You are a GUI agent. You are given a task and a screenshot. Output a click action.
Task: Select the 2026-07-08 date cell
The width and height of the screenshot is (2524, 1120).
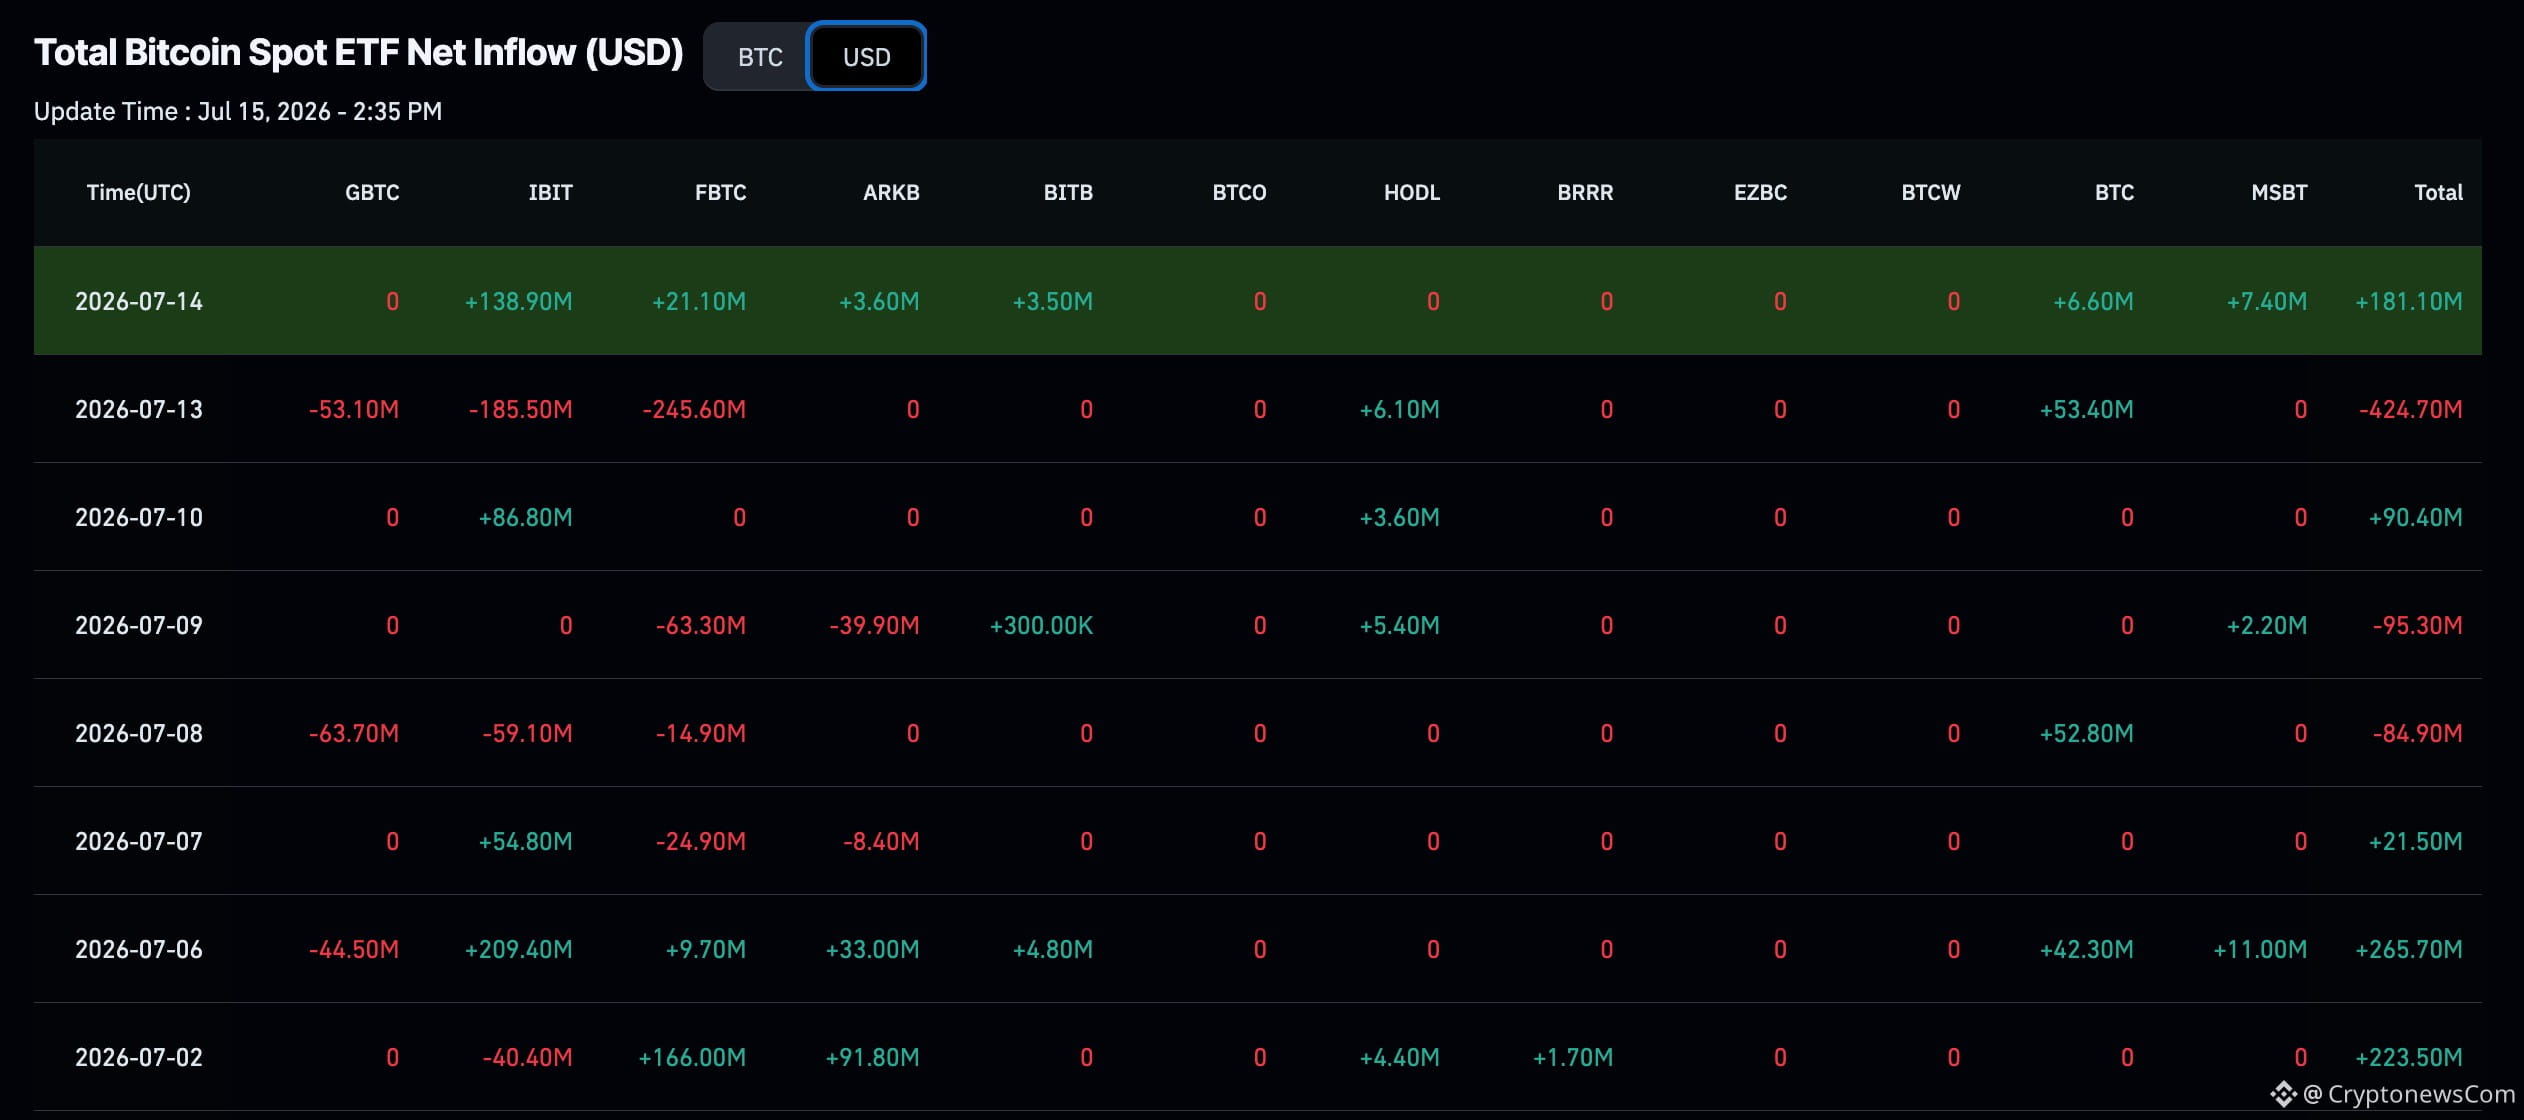(139, 733)
